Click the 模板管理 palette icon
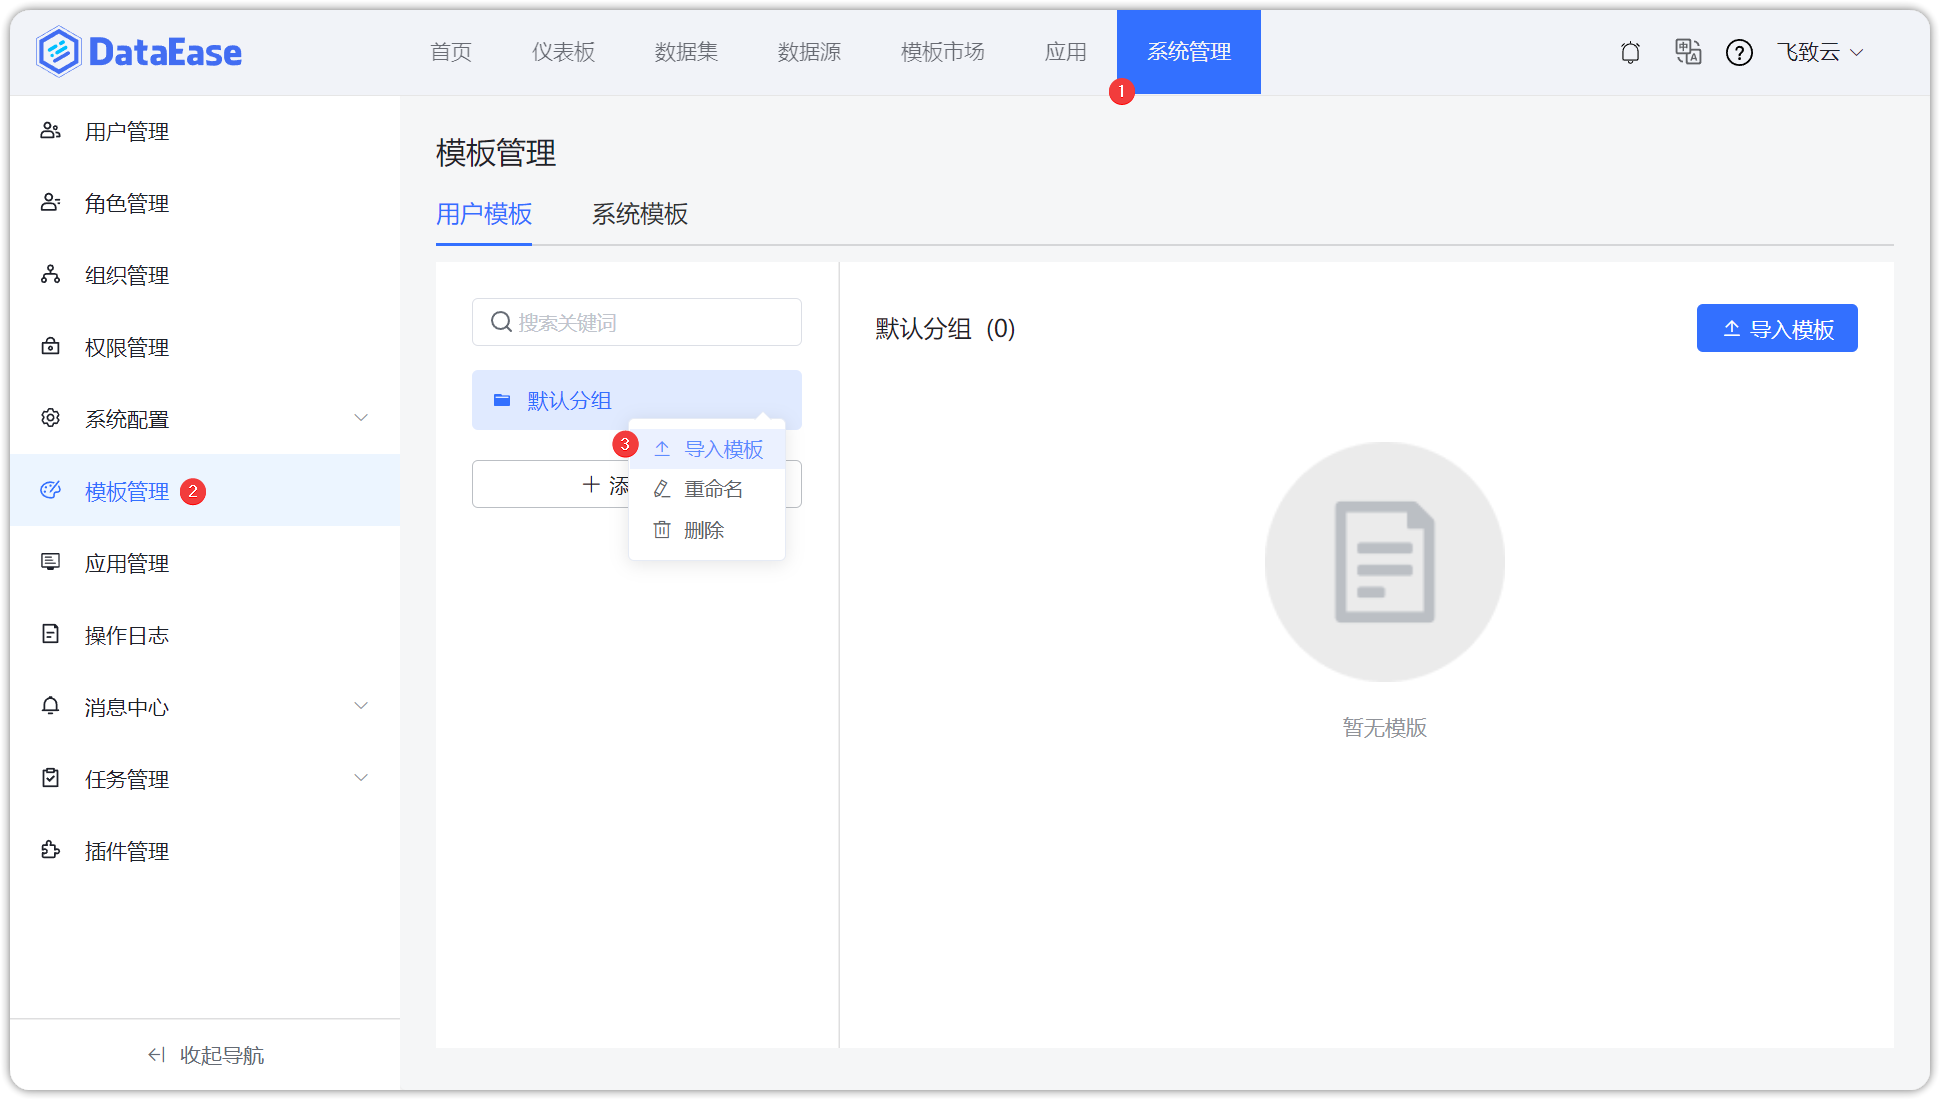Screen dimensions: 1940x1100 coord(50,490)
